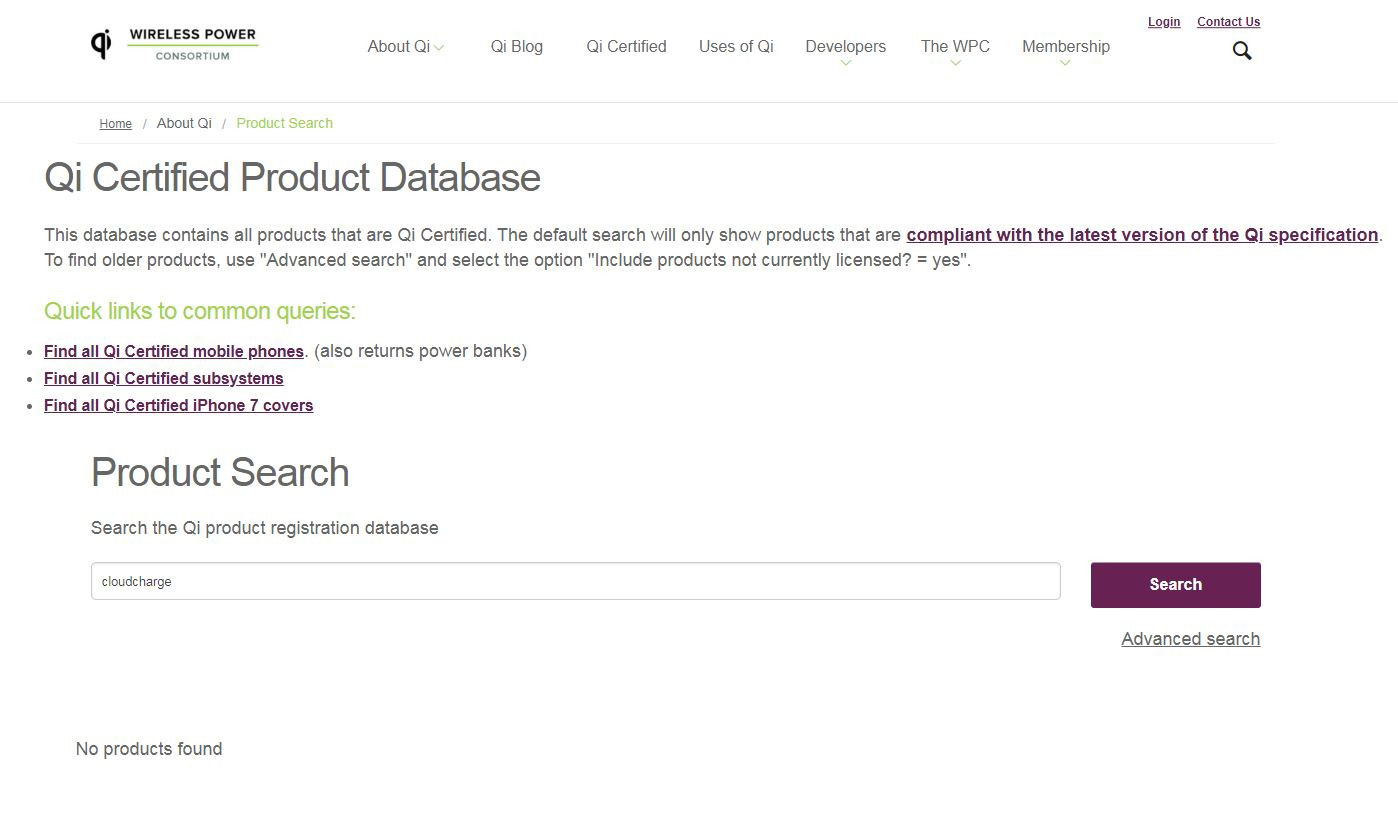Click the About Qi breadcrumb
Screen dimensions: 1398x828
pos(184,123)
